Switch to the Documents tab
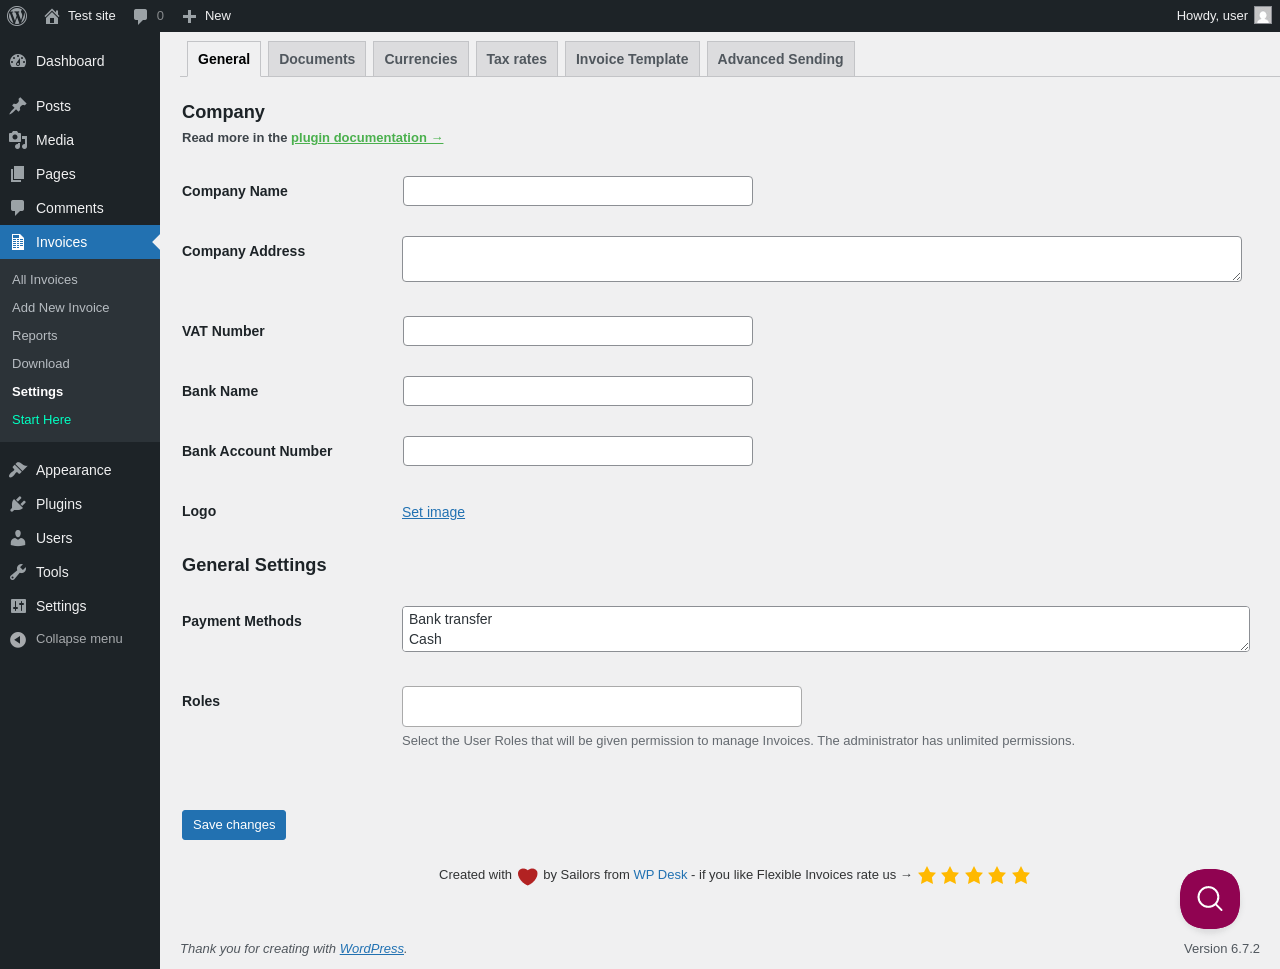The height and width of the screenshot is (969, 1280). (317, 59)
